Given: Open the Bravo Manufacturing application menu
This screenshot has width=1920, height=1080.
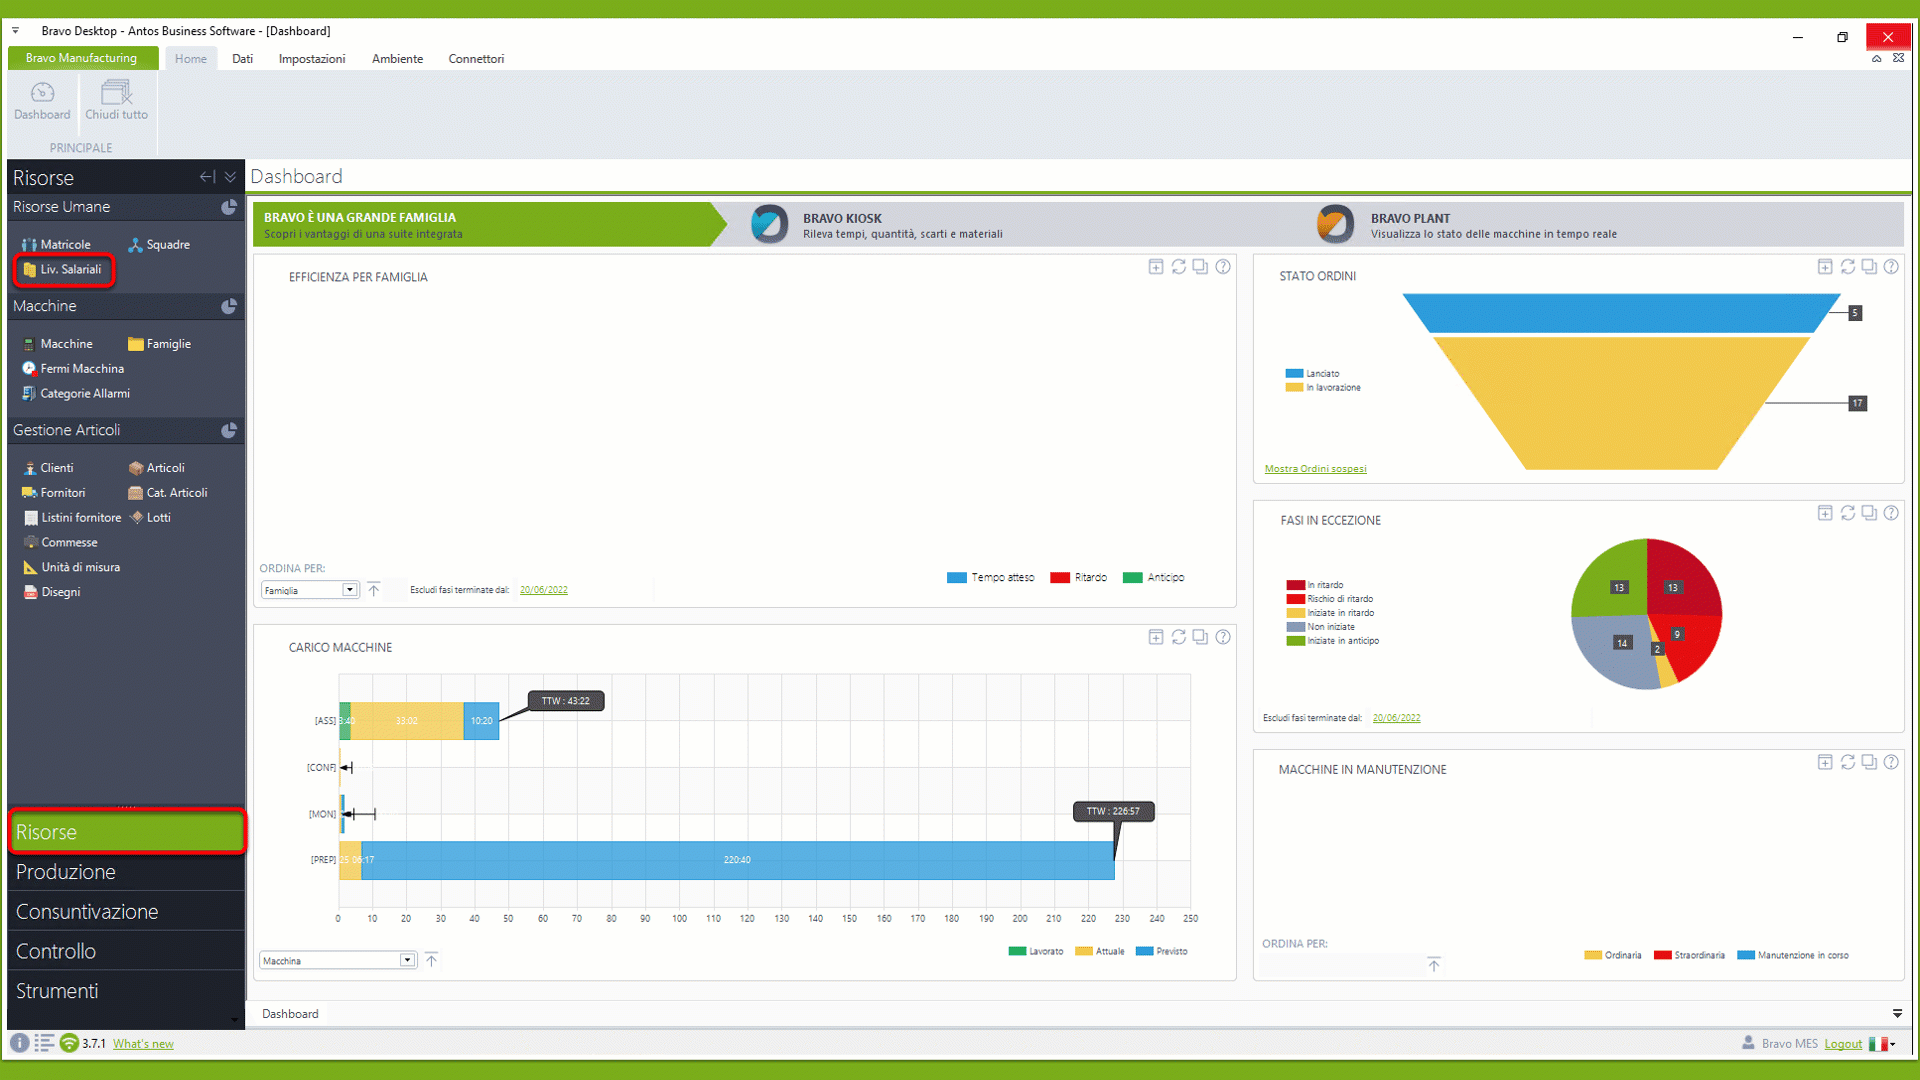Looking at the screenshot, I should tap(82, 58).
